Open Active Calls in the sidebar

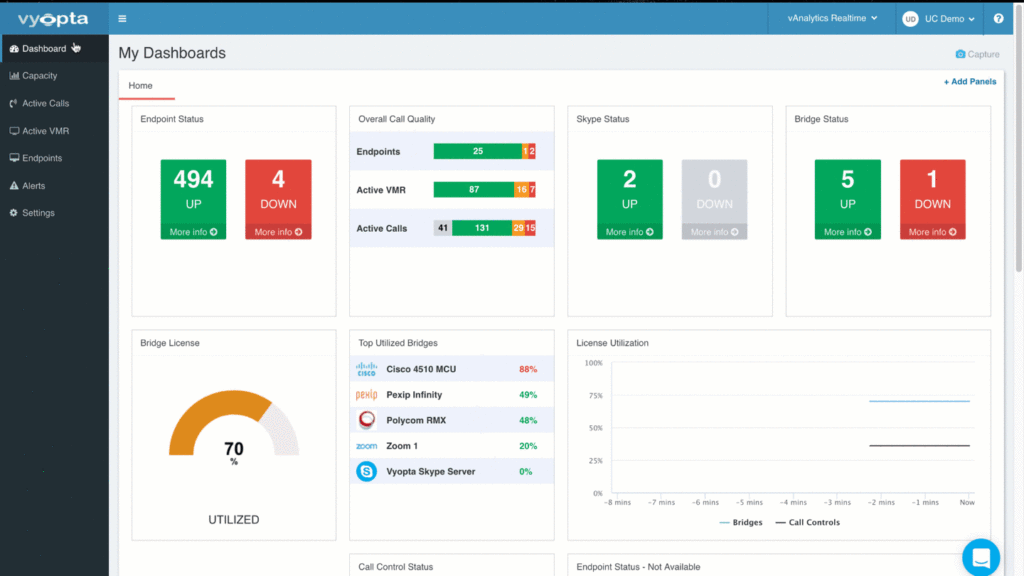pos(54,103)
